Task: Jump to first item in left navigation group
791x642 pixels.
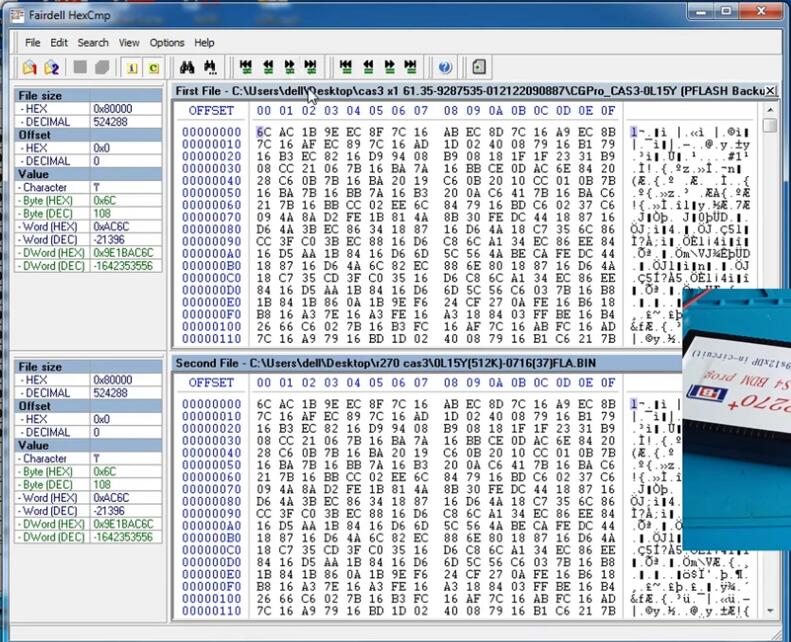Action: [246, 66]
